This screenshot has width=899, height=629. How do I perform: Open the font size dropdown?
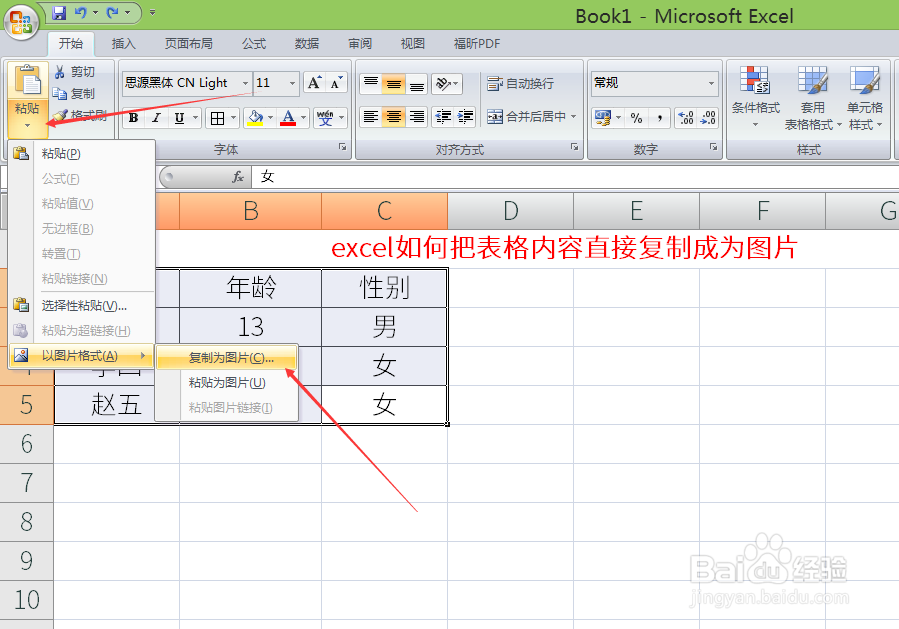pyautogui.click(x=292, y=83)
